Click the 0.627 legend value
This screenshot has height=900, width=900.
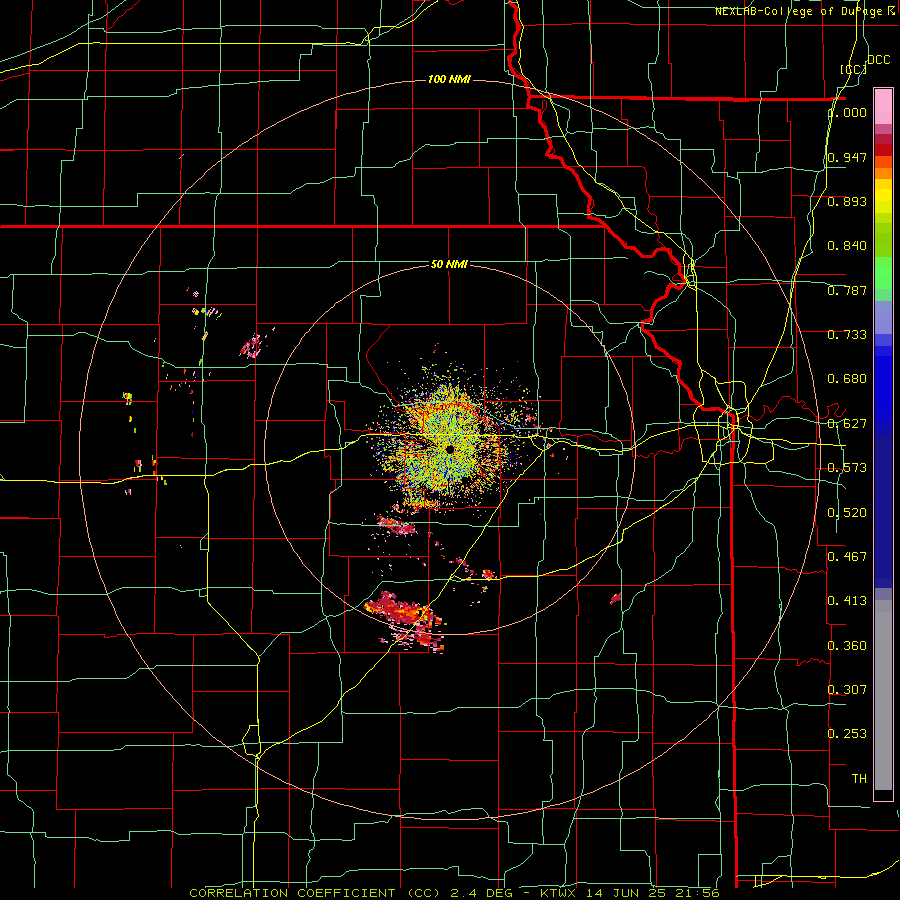click(847, 424)
